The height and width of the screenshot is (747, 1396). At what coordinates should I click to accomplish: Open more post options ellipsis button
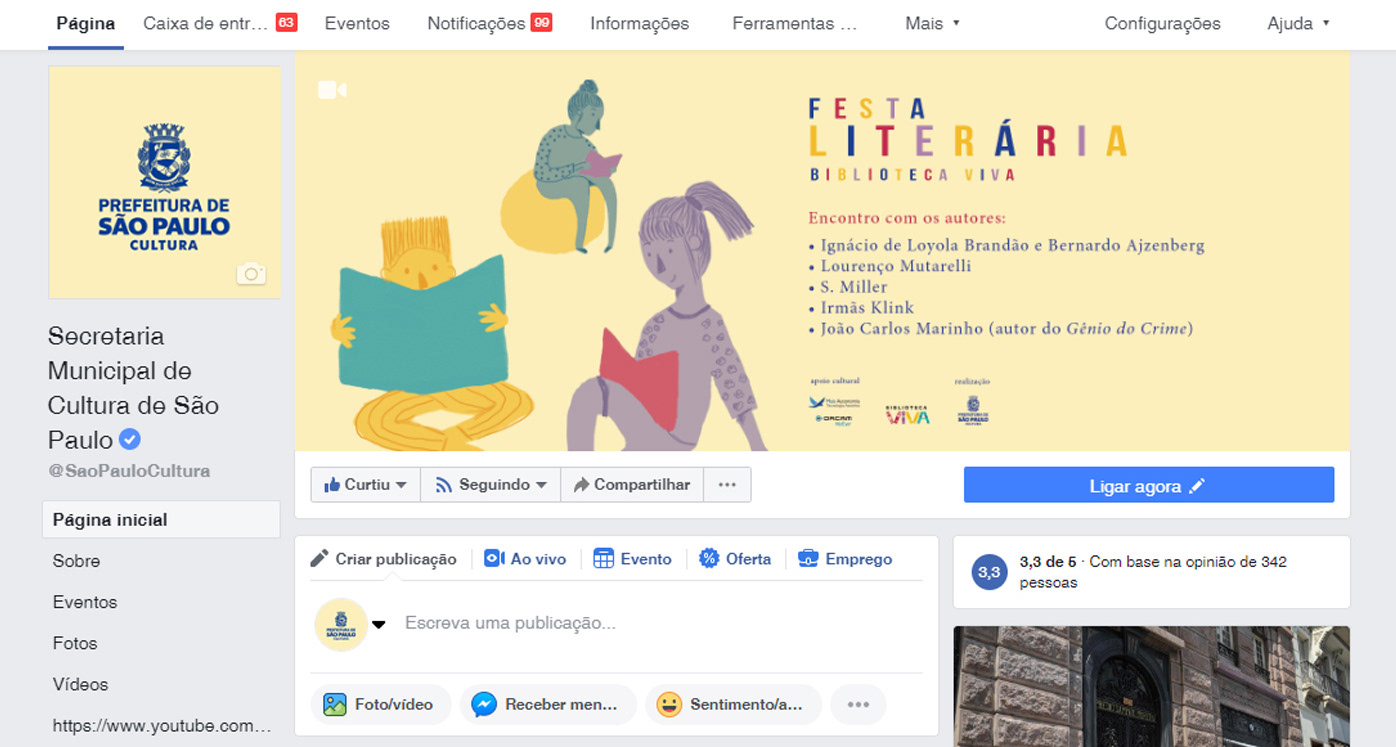[858, 704]
